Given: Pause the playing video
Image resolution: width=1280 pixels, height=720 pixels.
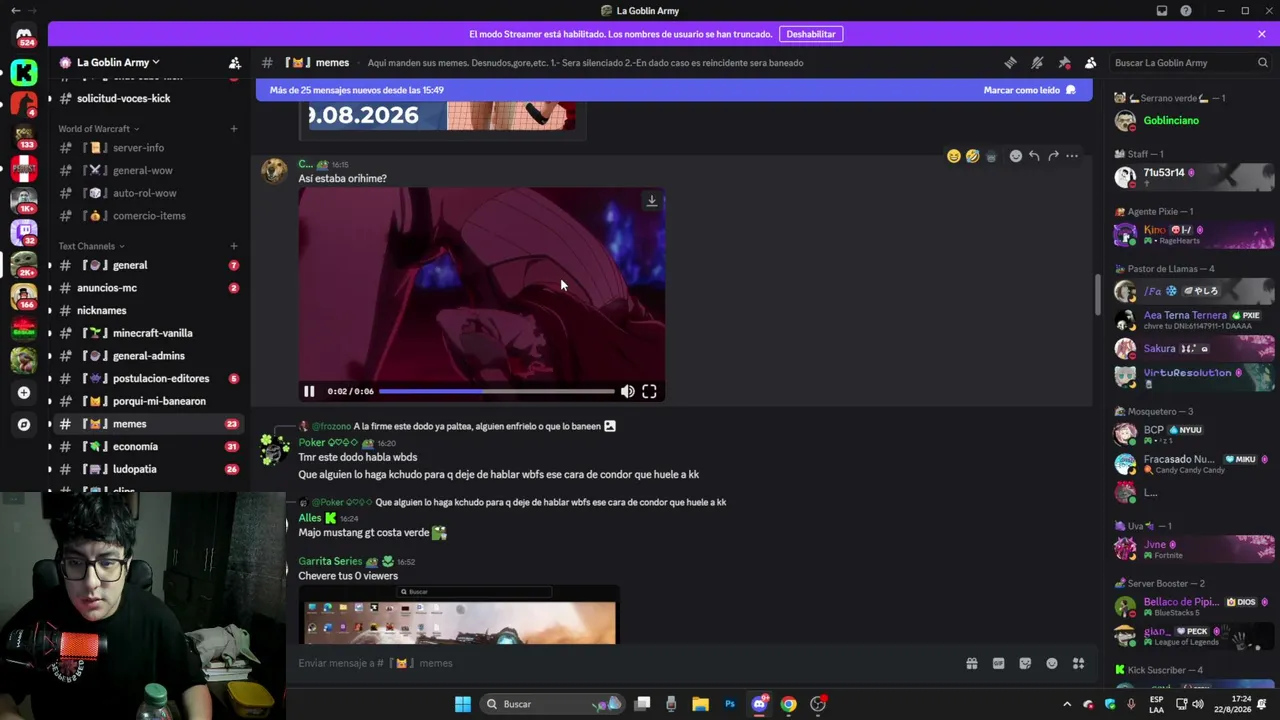Looking at the screenshot, I should point(309,392).
